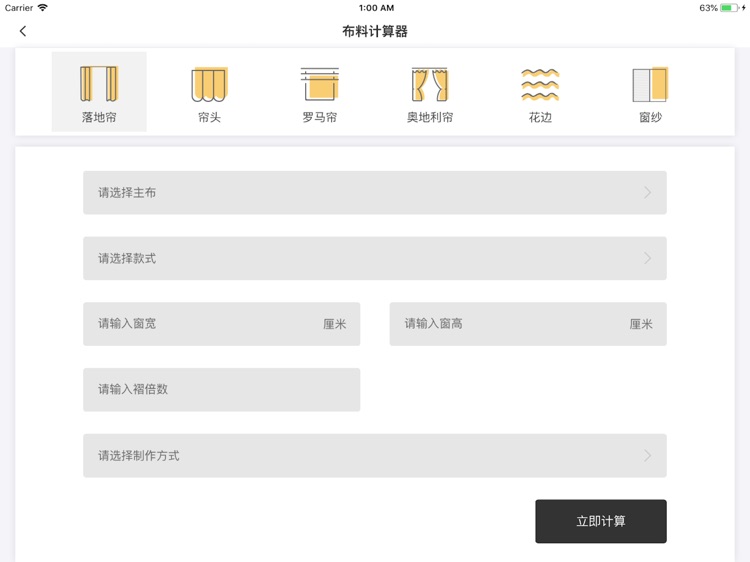Viewport: 750px width, 562px height.
Task: Focus the 请输入褶倍数 pleat multiplier field
Action: (x=221, y=389)
